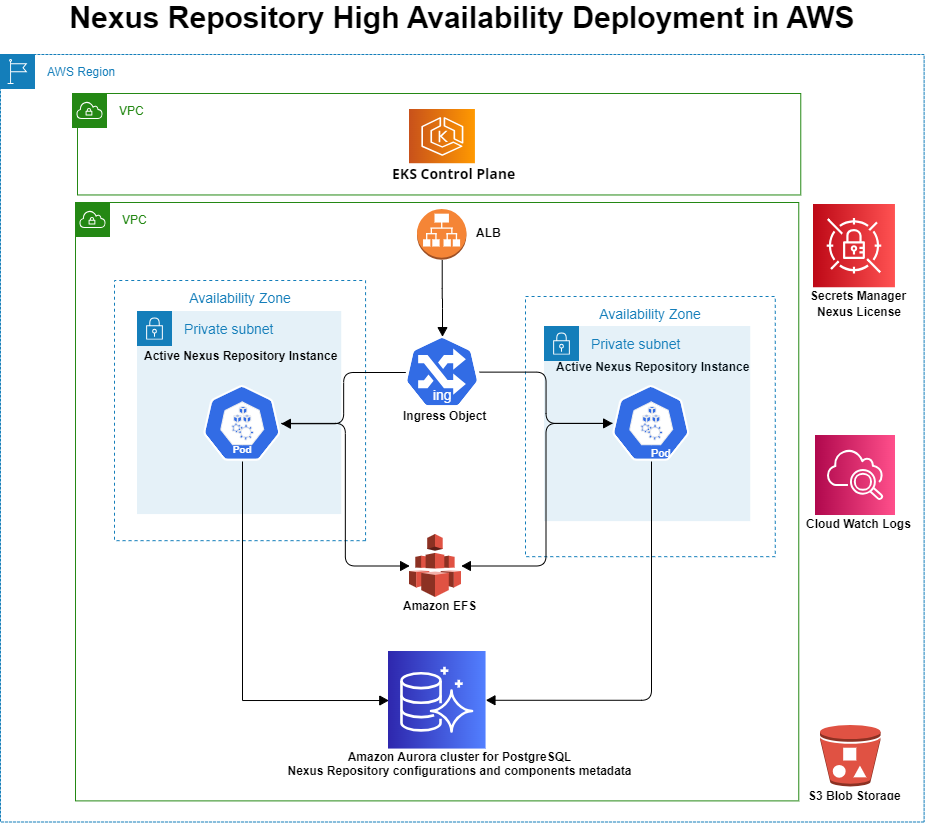
Task: Click the EKS Control Plane label
Action: point(454,174)
